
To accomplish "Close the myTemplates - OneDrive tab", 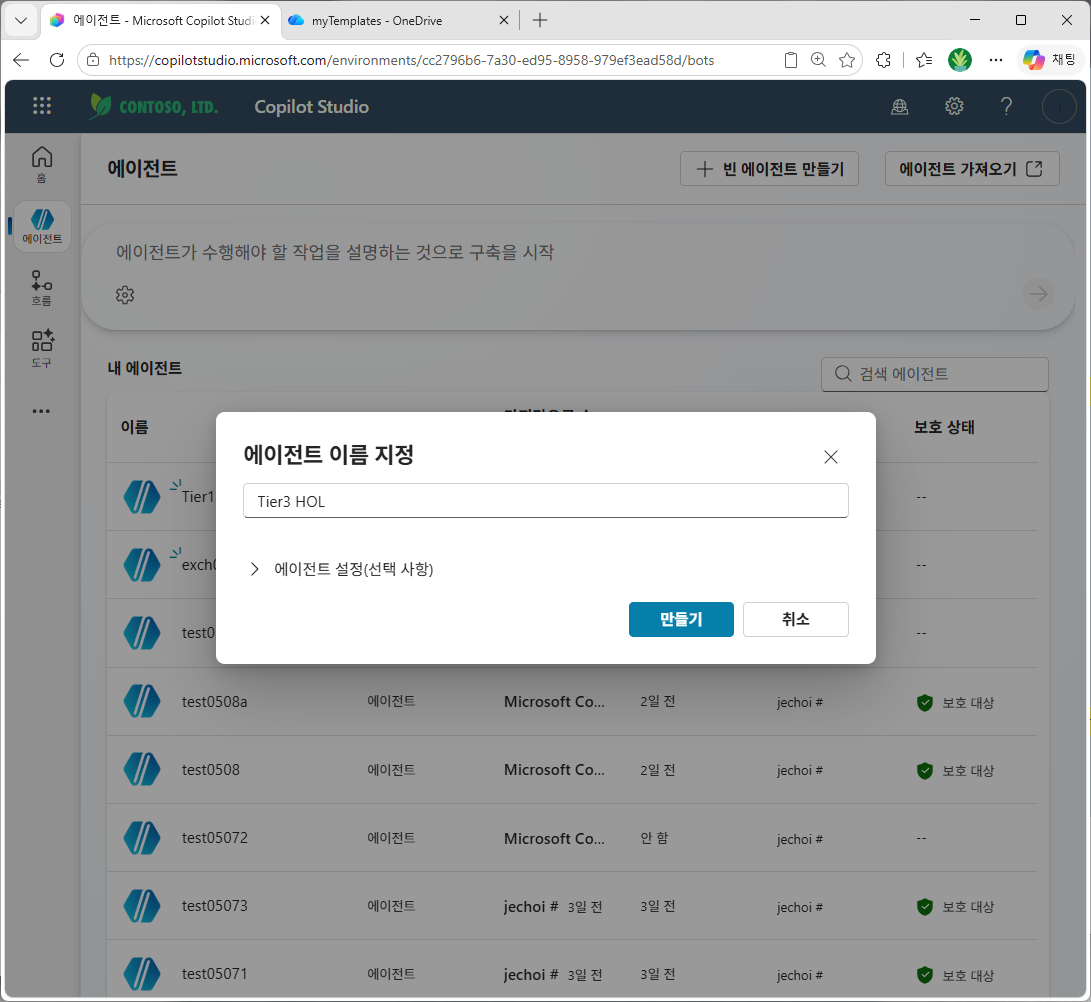I will click(504, 20).
